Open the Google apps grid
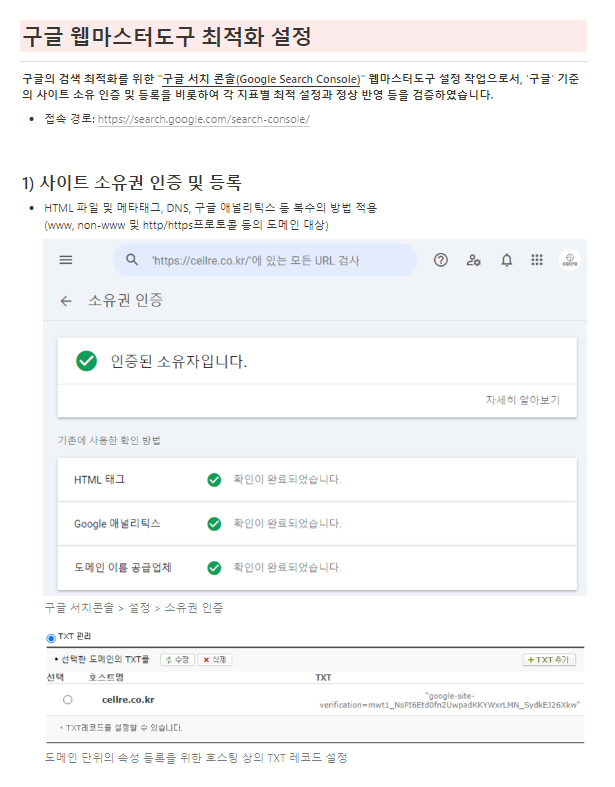615x787 pixels. pos(537,260)
